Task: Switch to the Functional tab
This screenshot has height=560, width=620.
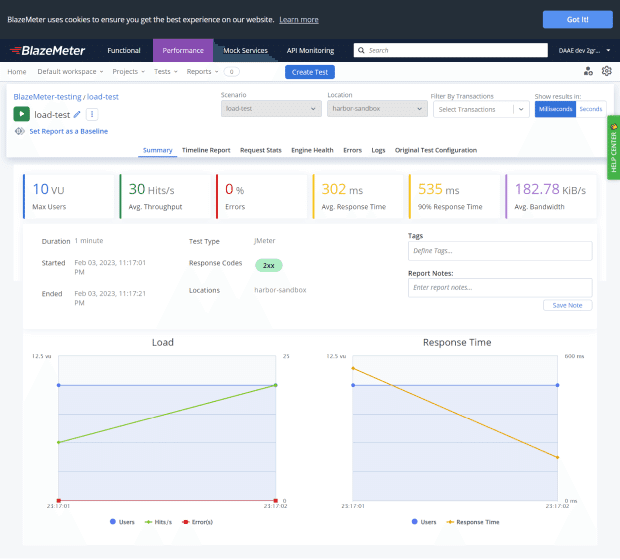Action: pos(124,51)
